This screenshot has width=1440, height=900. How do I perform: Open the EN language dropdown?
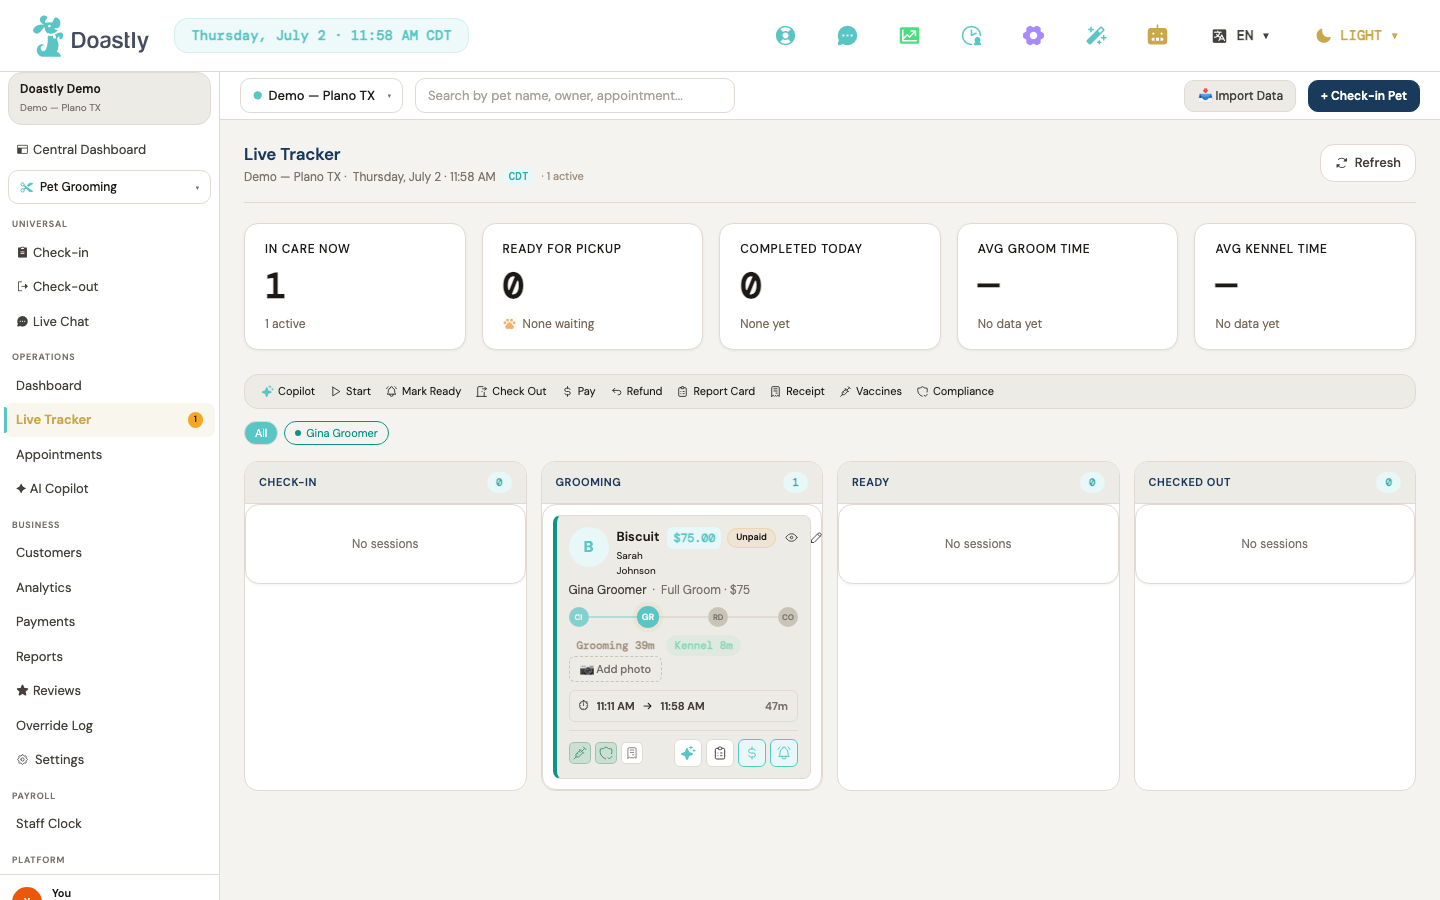pyautogui.click(x=1241, y=36)
